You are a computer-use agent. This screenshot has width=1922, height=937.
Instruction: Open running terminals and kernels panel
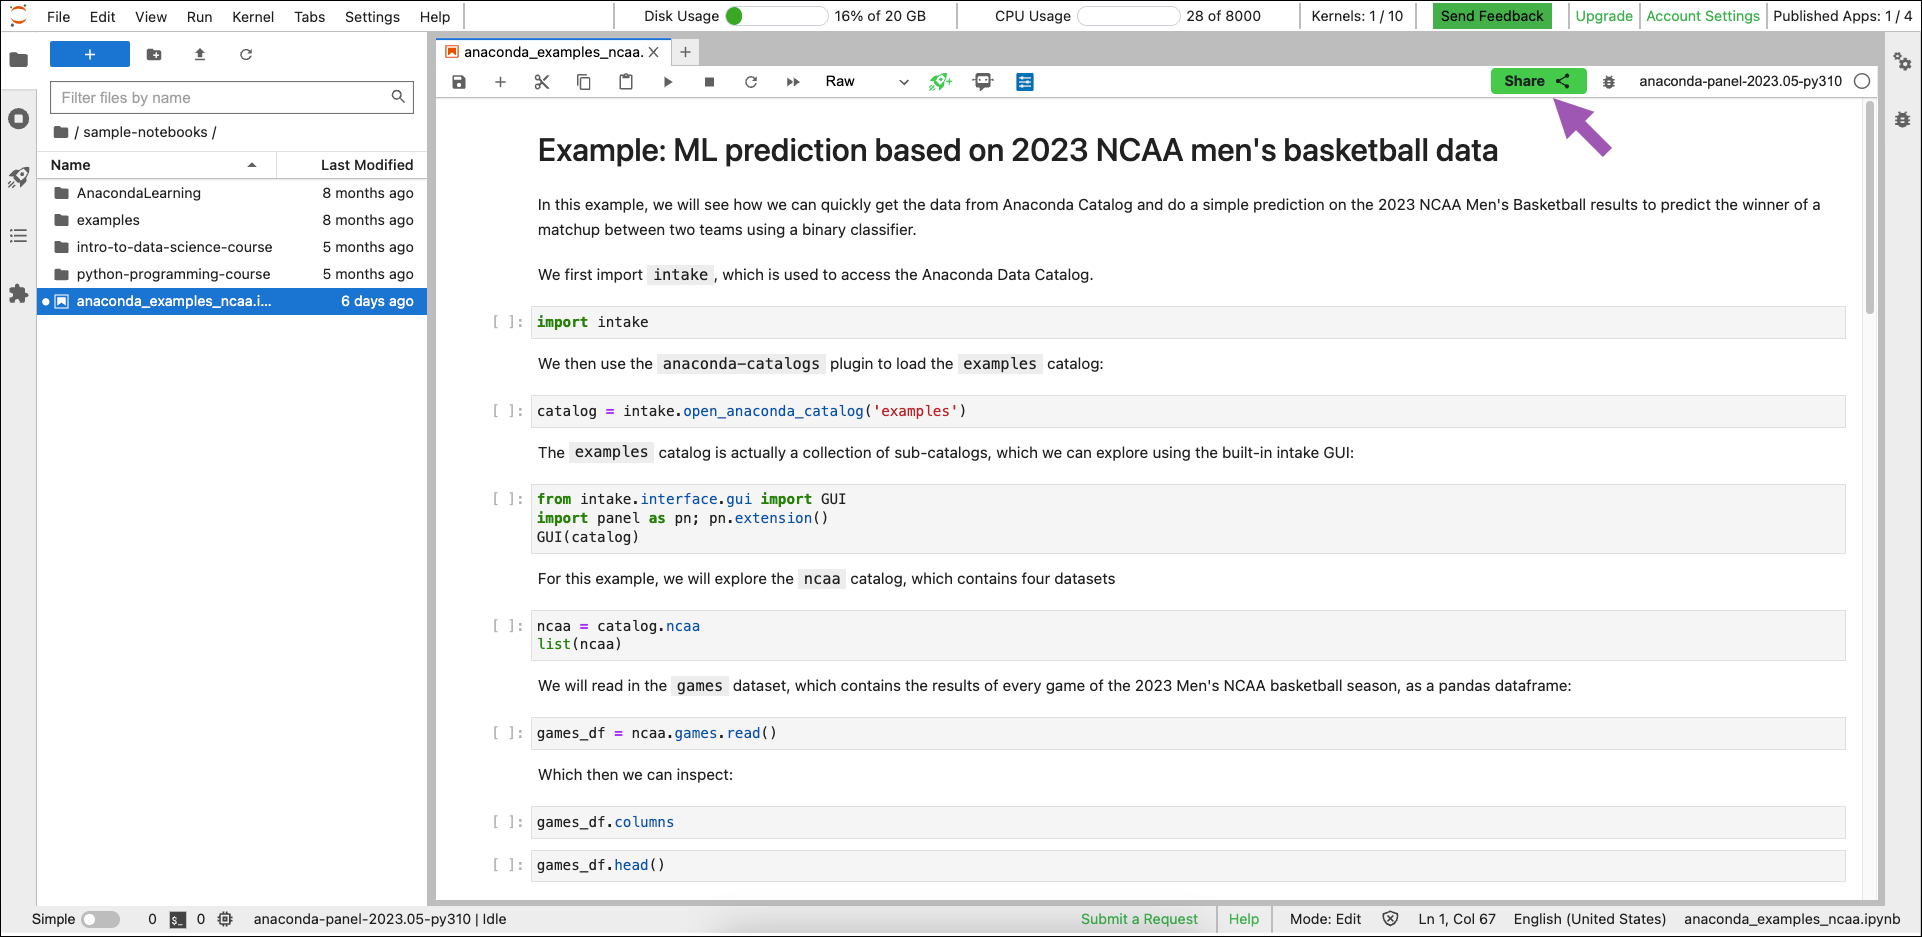pos(18,119)
